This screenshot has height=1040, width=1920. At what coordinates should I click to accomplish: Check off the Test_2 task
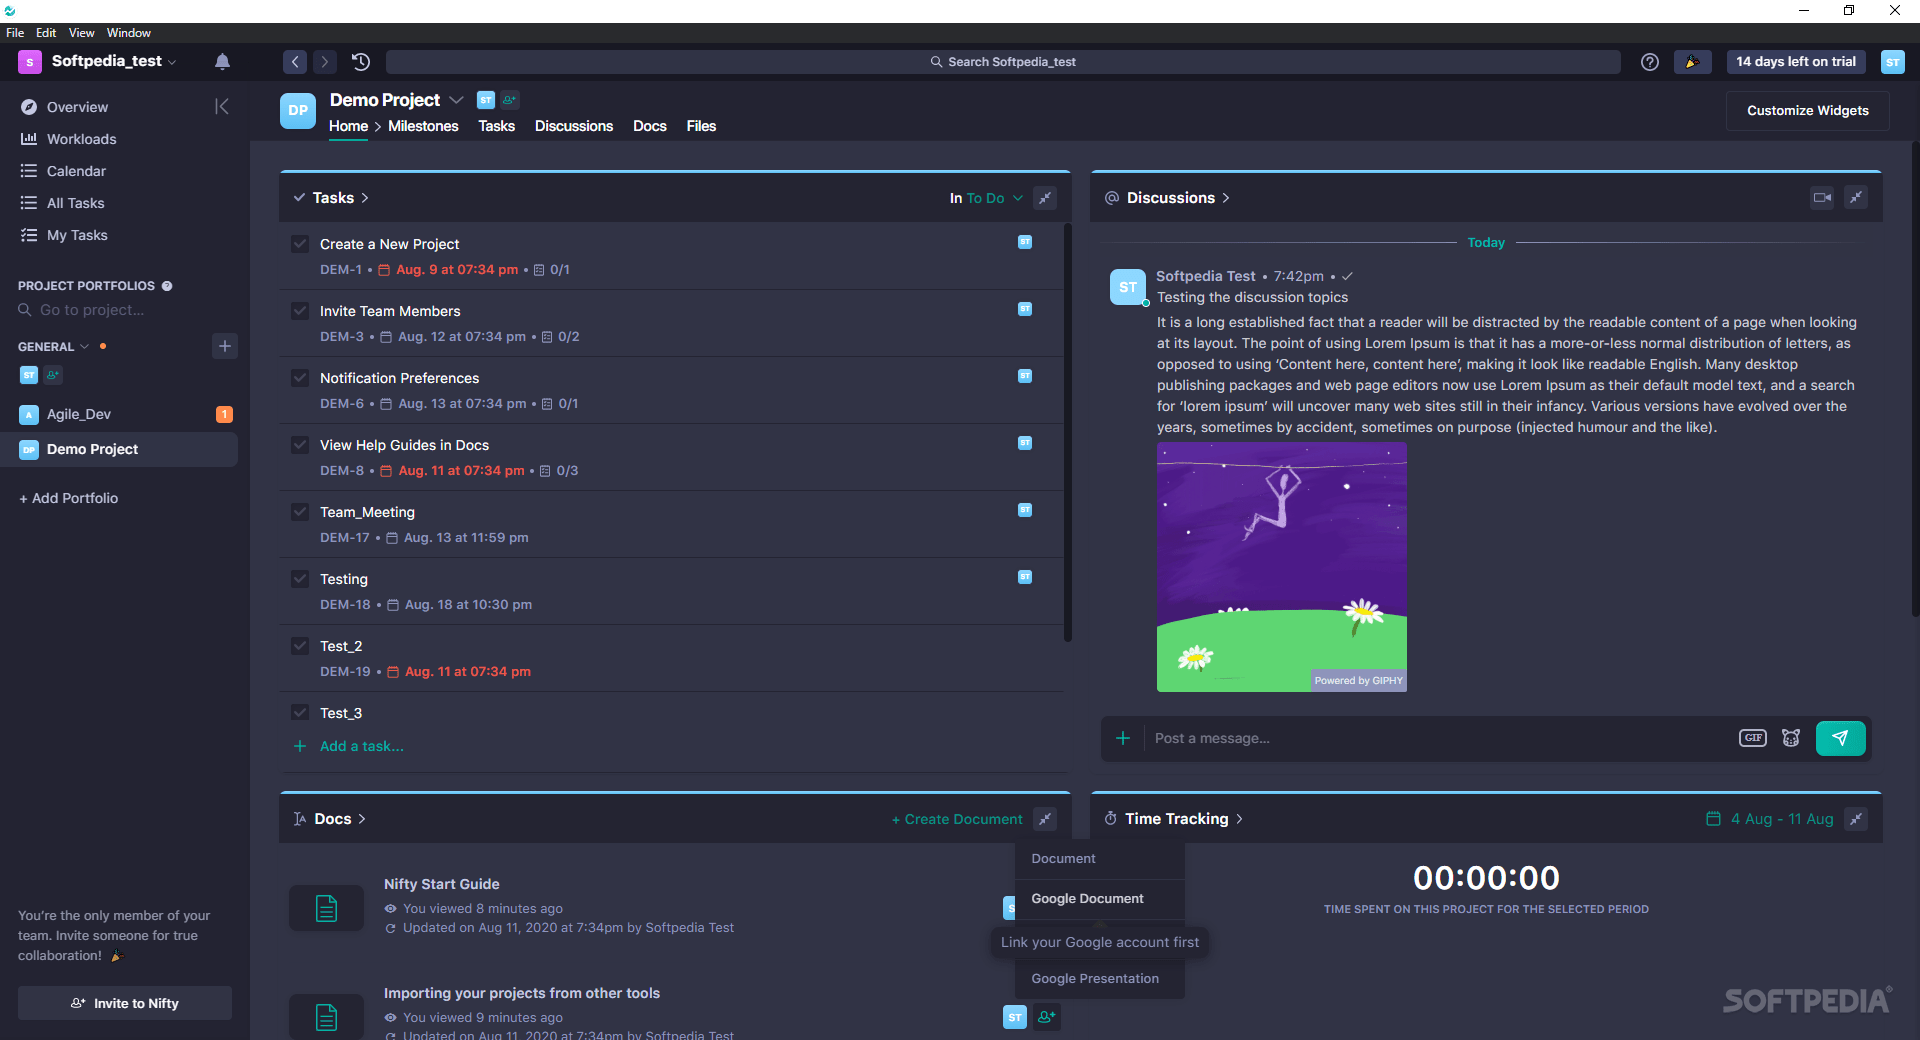coord(300,646)
